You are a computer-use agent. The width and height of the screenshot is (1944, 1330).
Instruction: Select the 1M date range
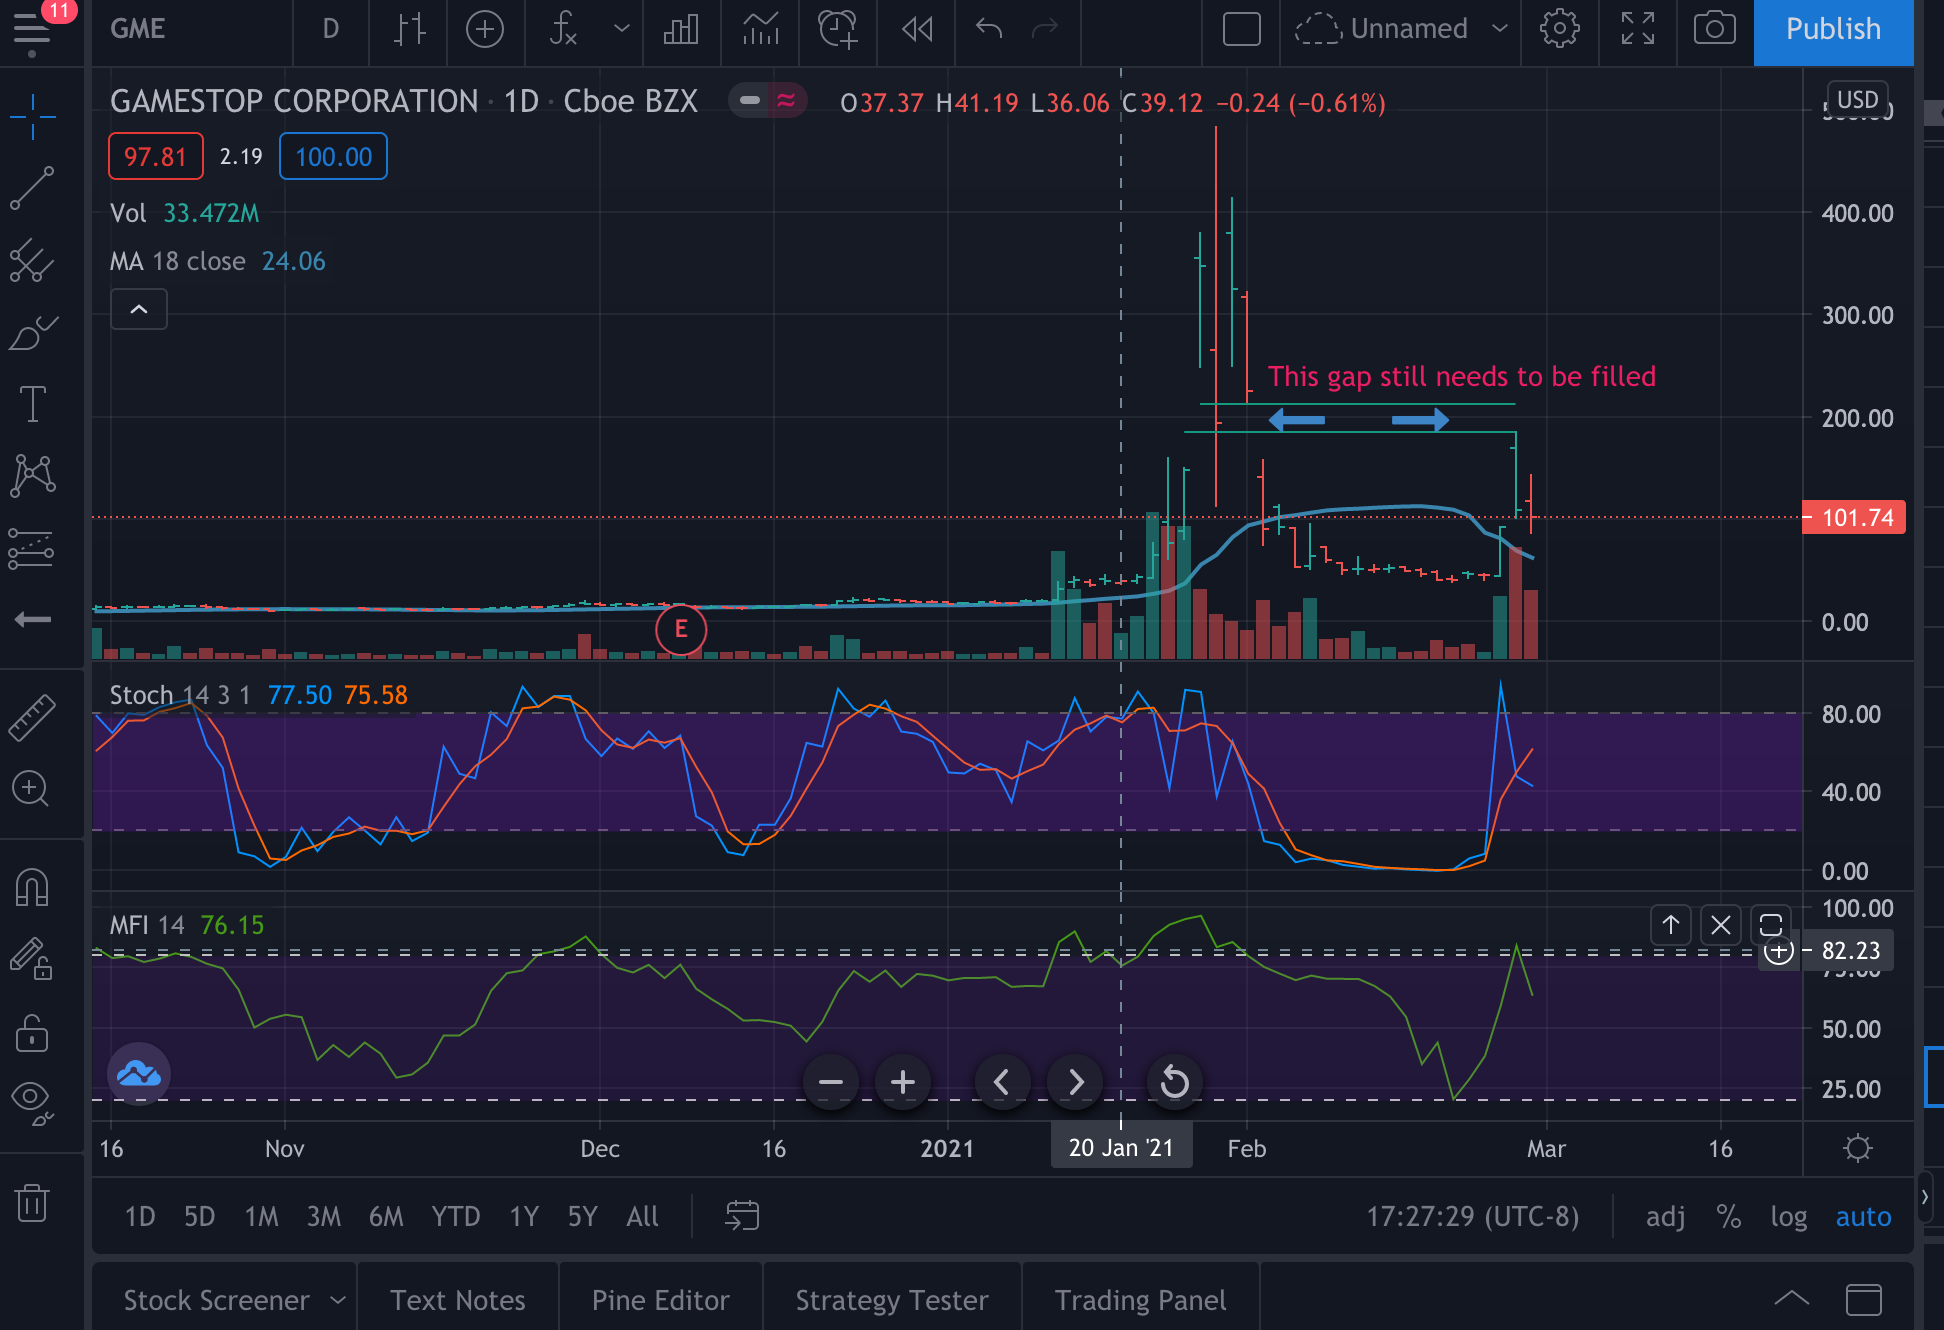tap(262, 1217)
